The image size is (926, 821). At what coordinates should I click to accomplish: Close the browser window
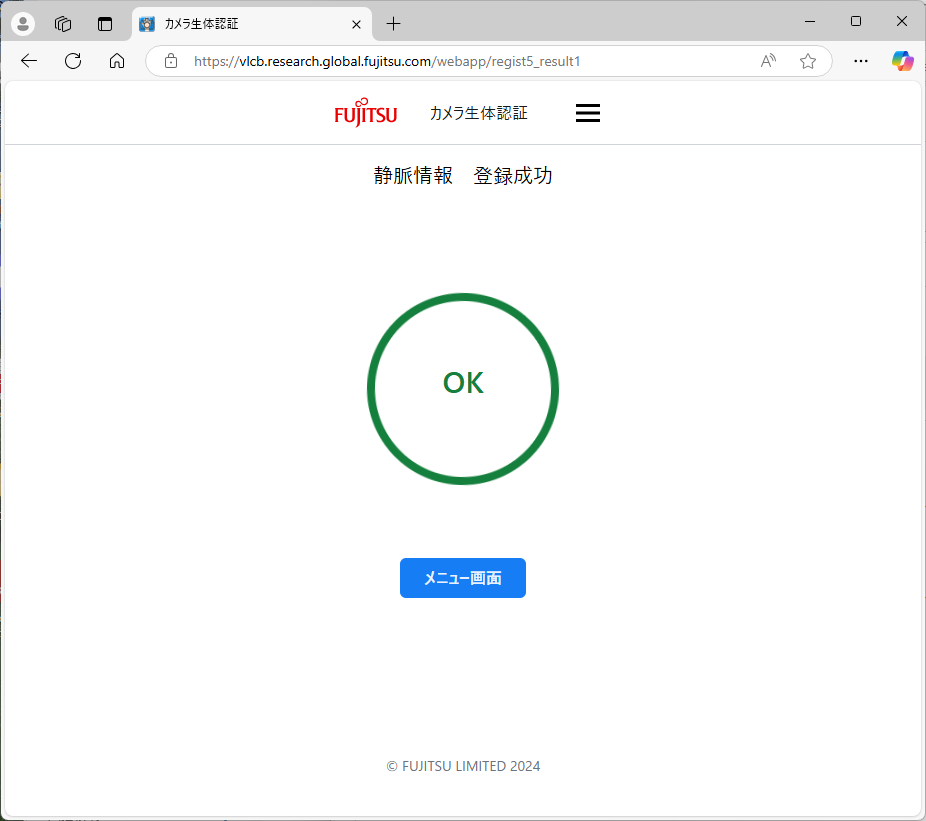point(902,21)
